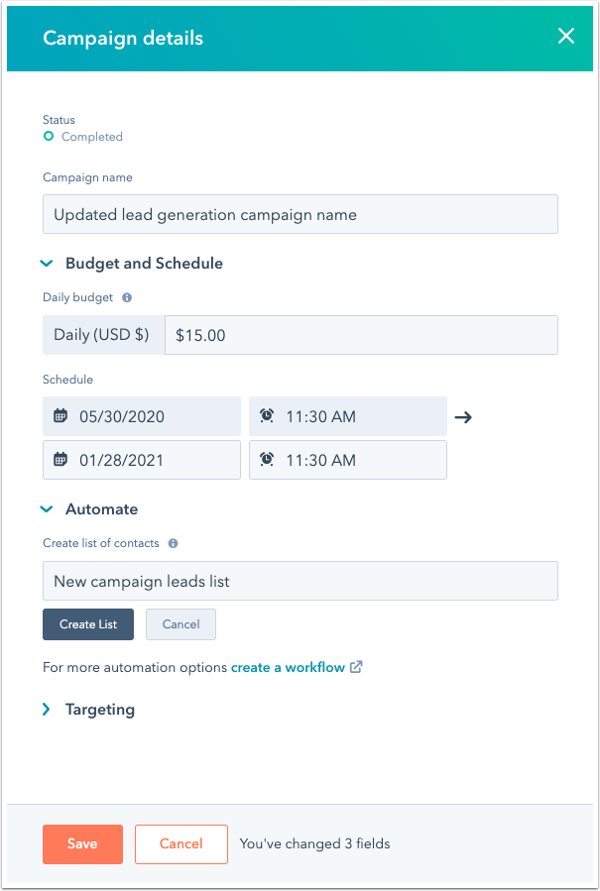
Task: Click the Create list of contacts info icon
Action: click(x=173, y=543)
